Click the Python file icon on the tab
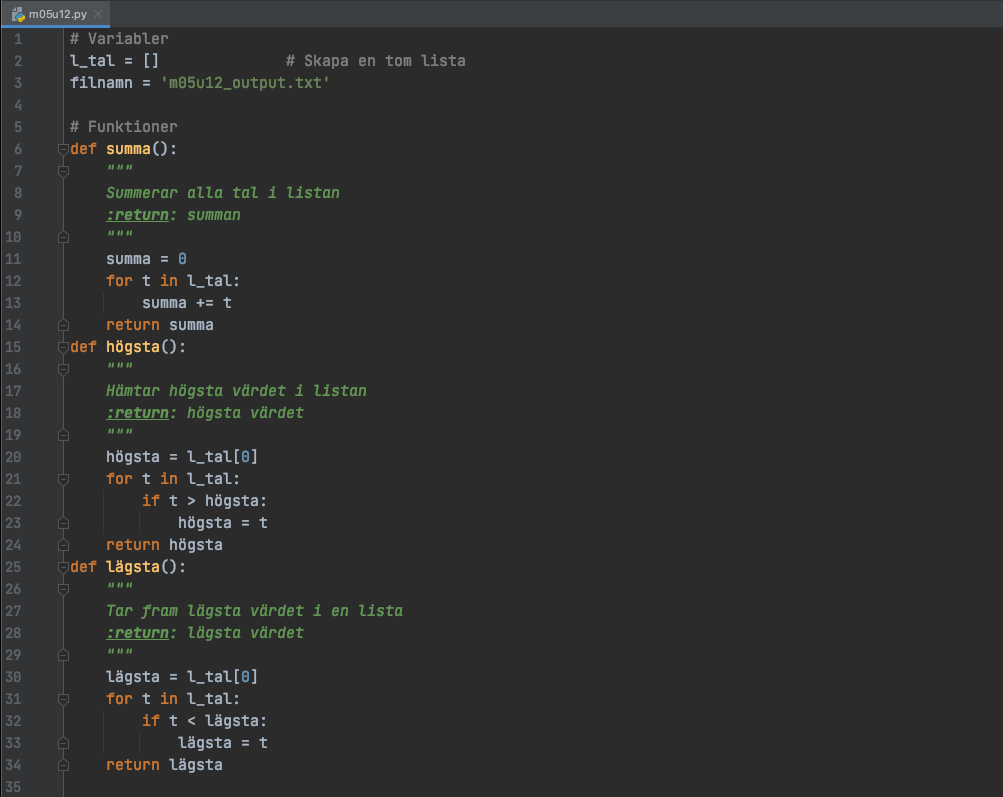 tap(18, 14)
